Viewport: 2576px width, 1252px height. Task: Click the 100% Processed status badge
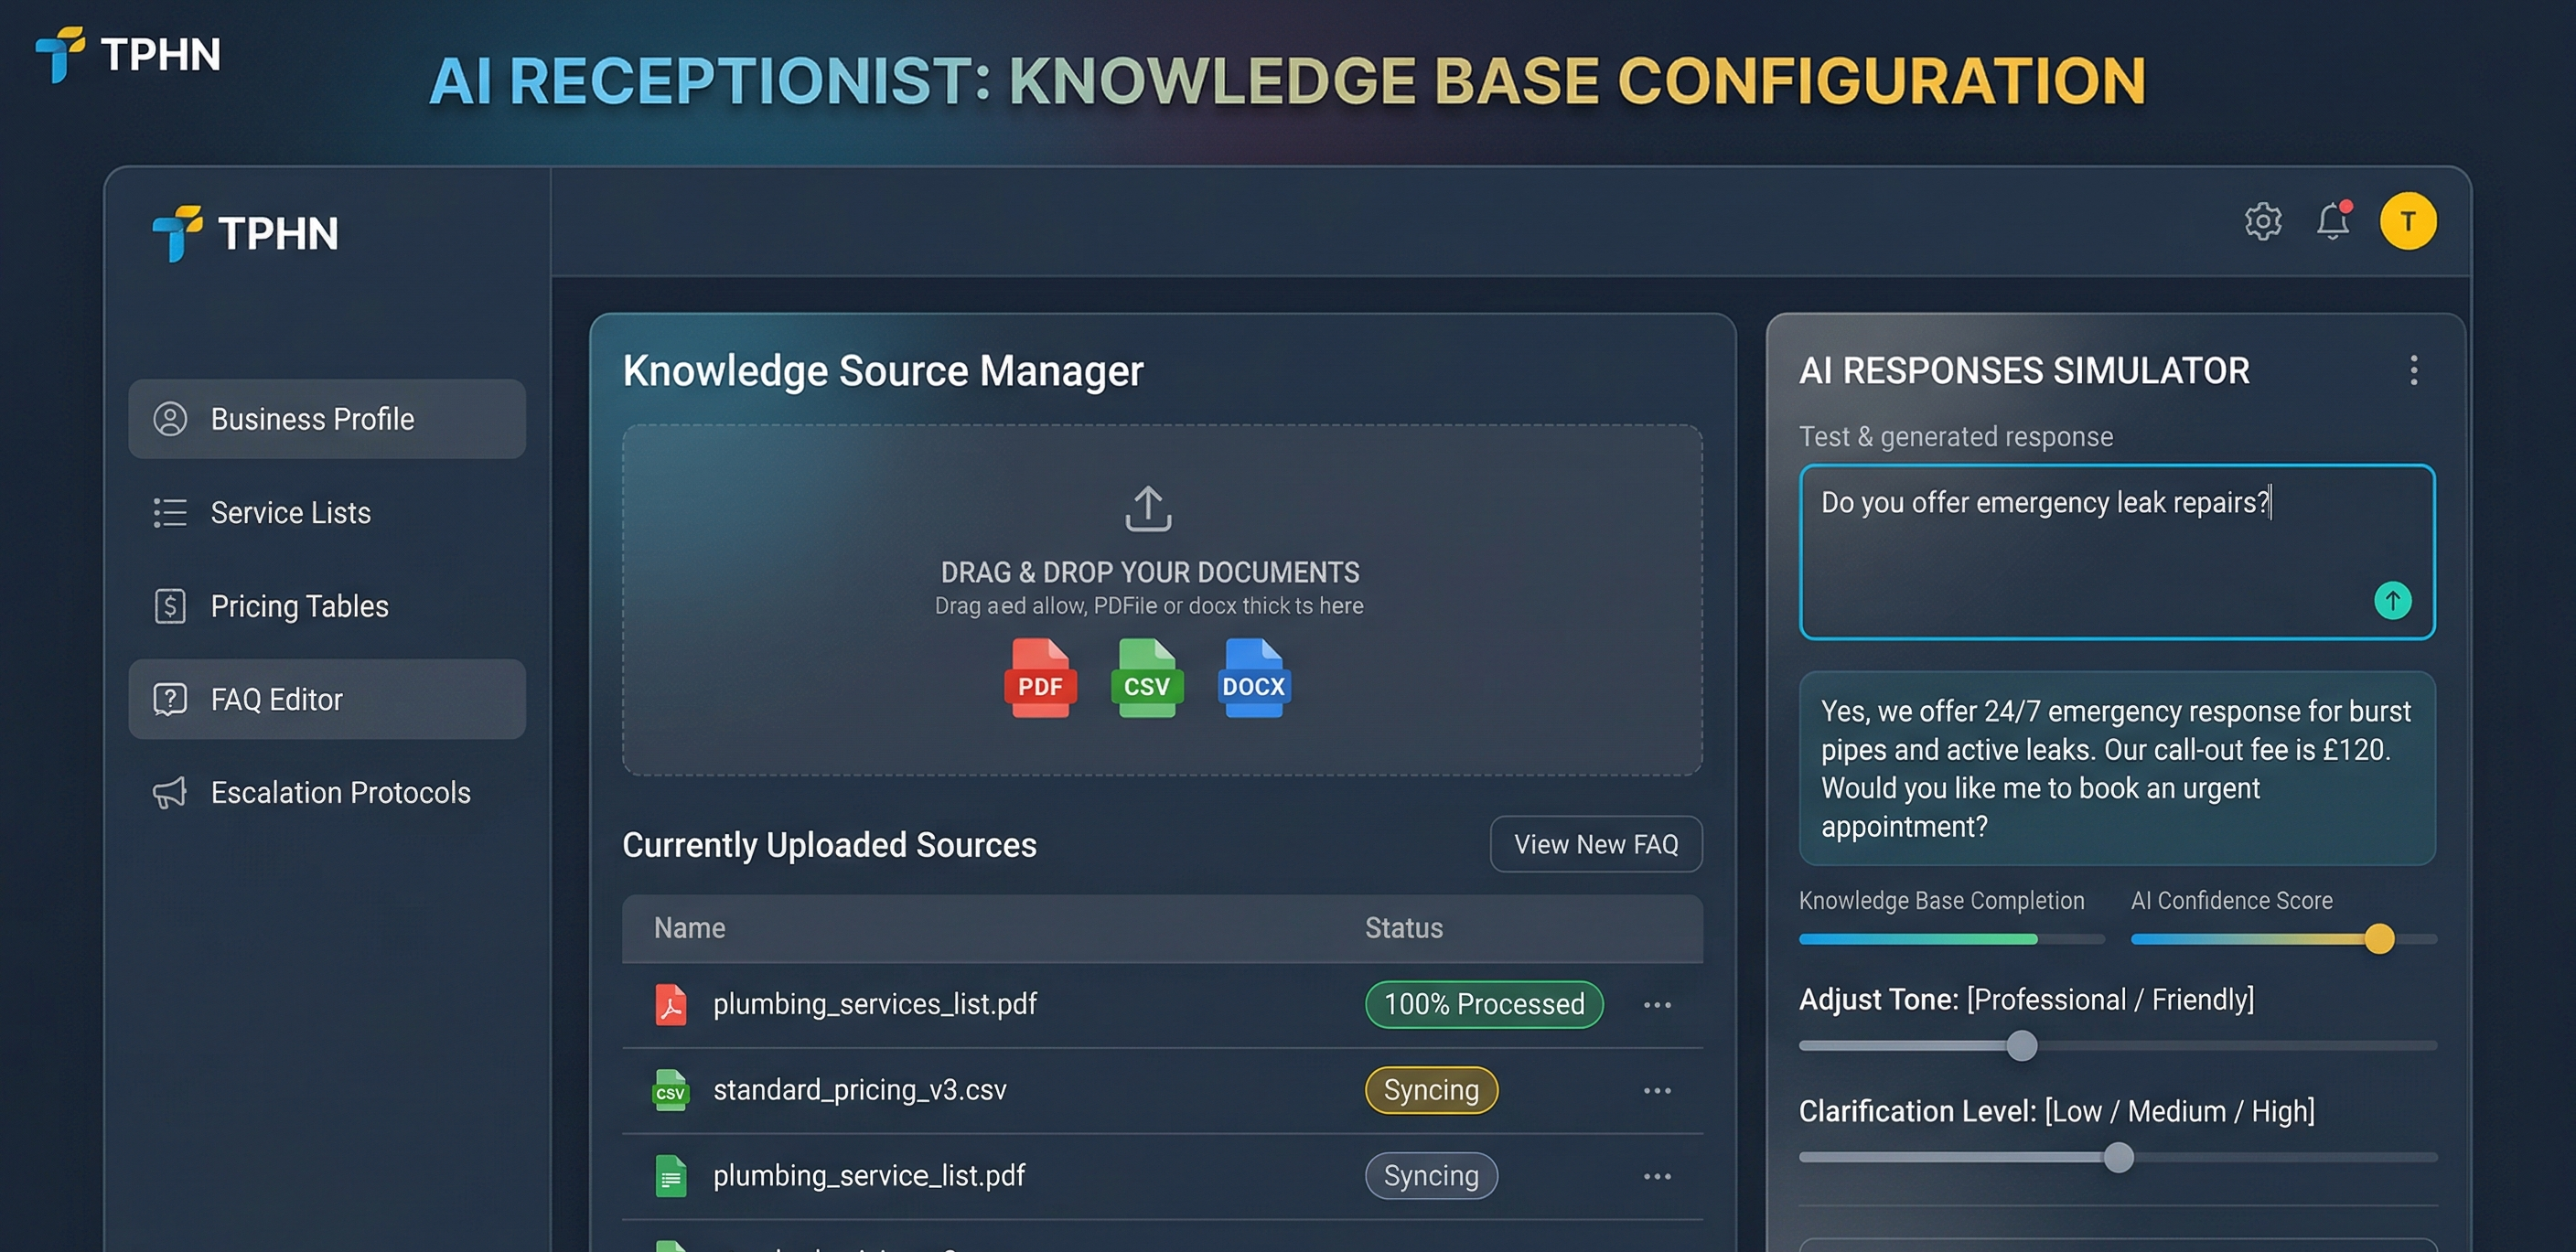point(1484,1004)
